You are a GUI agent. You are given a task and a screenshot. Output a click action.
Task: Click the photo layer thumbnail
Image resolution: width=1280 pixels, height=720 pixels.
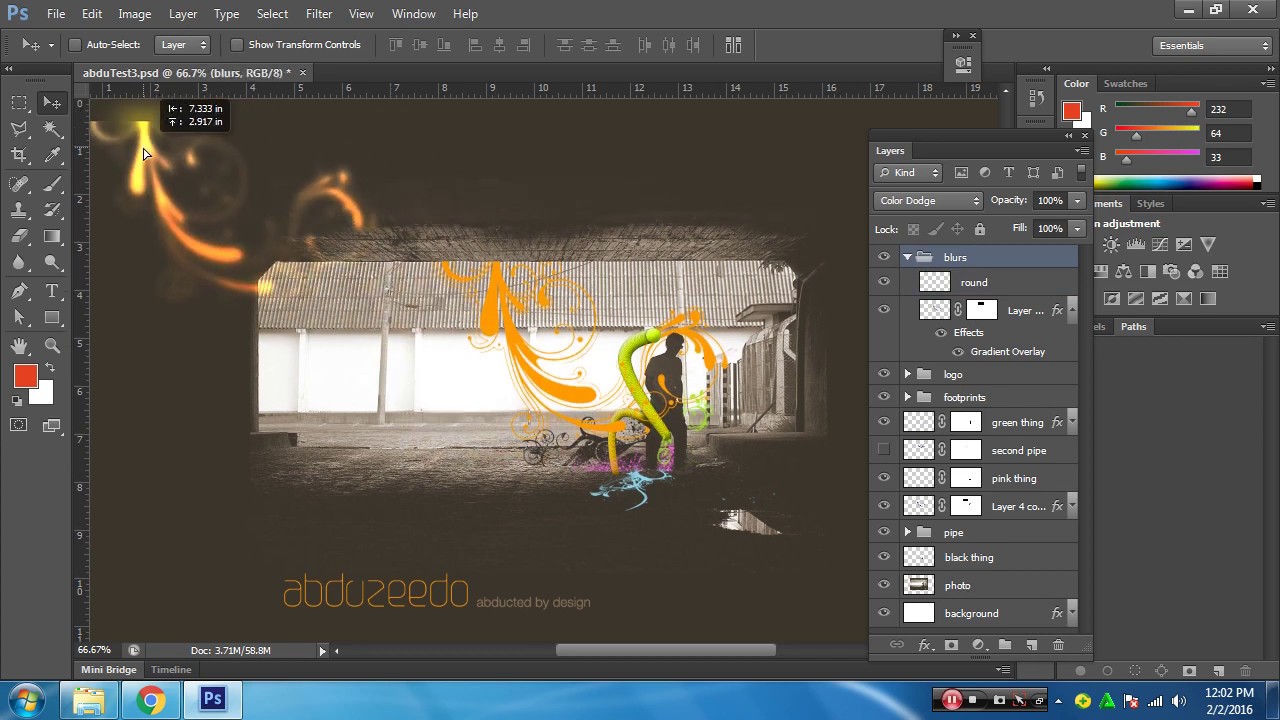point(918,585)
